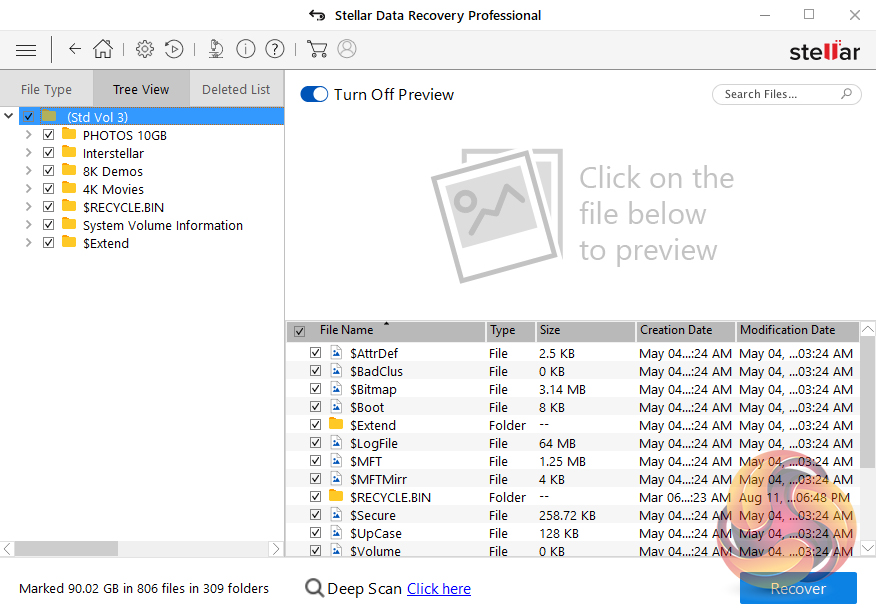Open the Deep Scan Click here link
The image size is (876, 614).
(439, 589)
